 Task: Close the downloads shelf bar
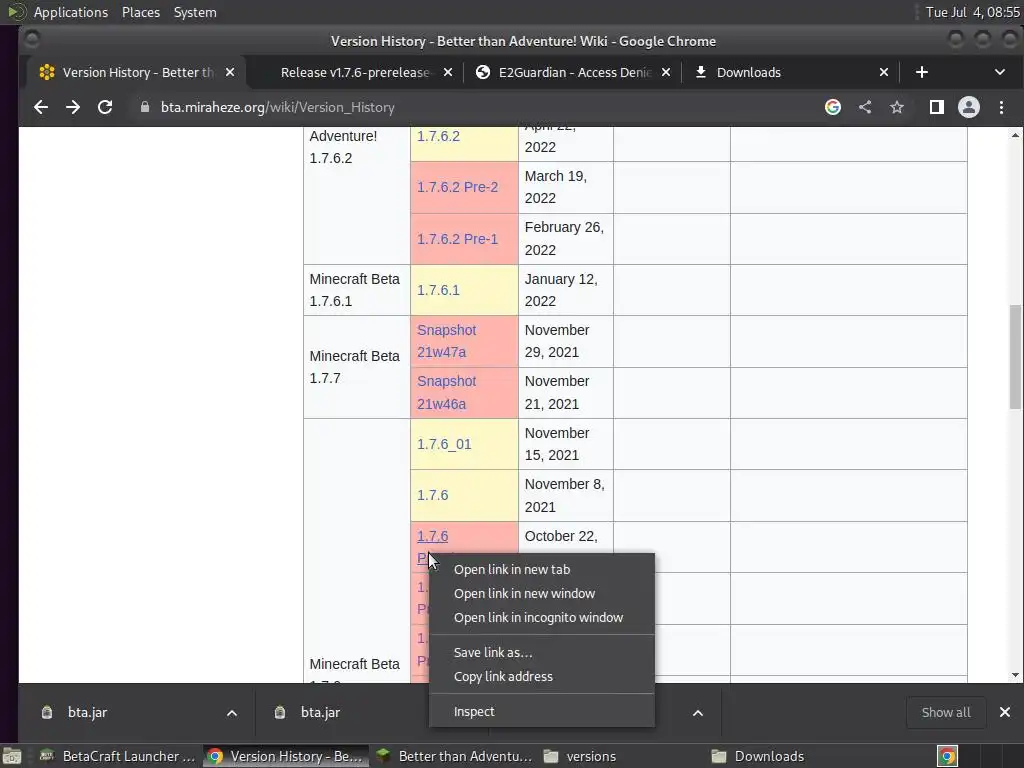1004,712
